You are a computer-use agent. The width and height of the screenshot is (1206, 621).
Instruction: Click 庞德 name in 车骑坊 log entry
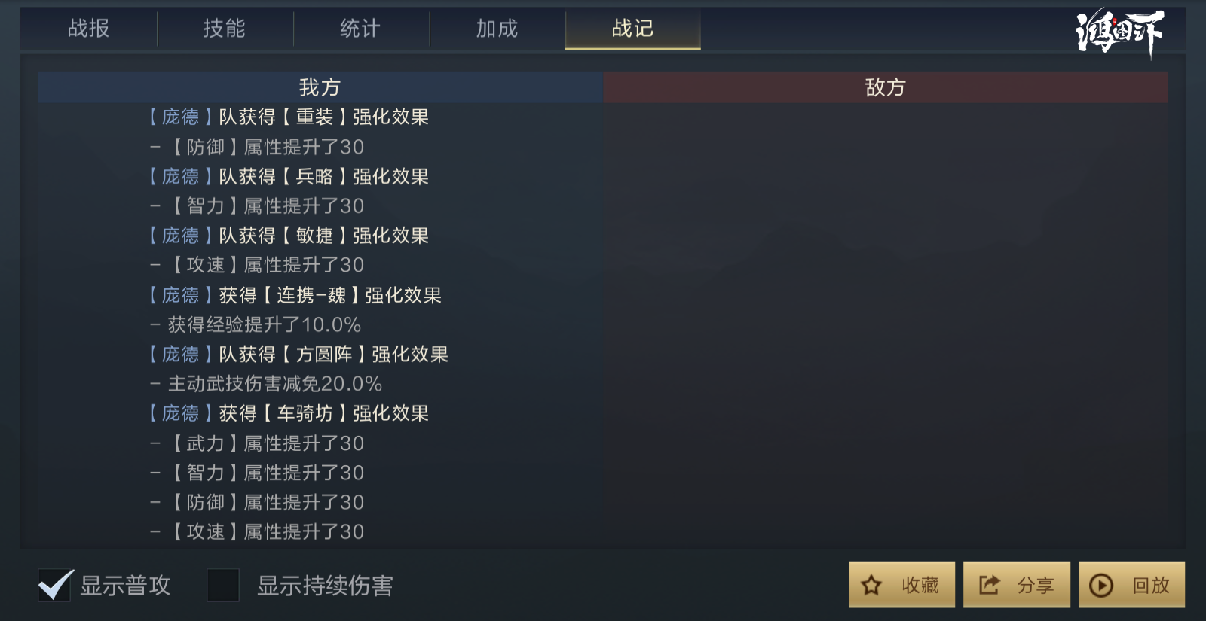pyautogui.click(x=180, y=413)
